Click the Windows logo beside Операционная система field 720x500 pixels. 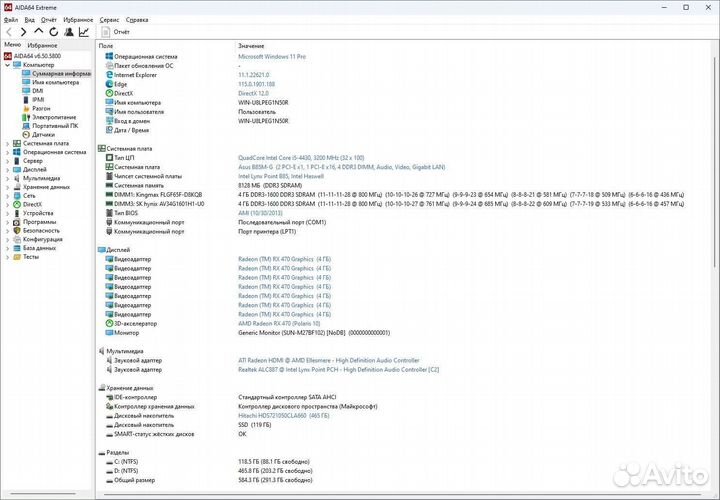(x=109, y=56)
